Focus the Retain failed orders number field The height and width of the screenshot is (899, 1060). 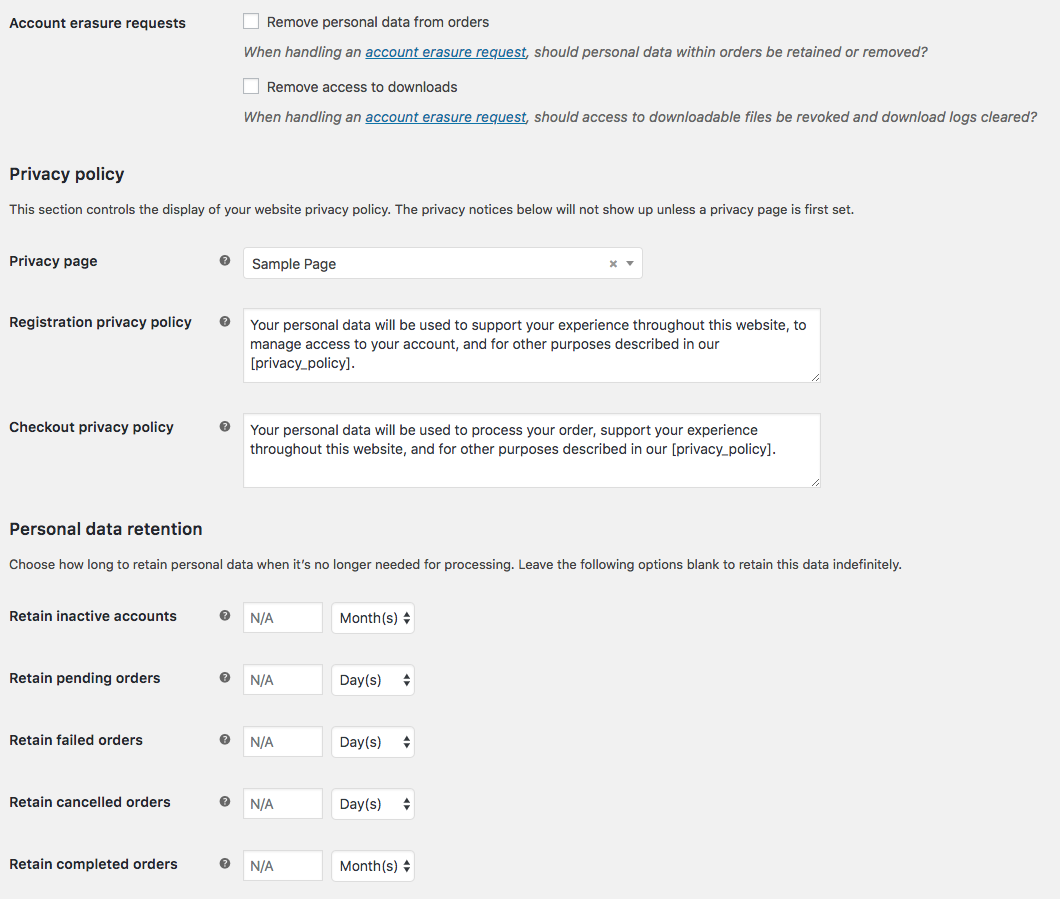tap(283, 742)
